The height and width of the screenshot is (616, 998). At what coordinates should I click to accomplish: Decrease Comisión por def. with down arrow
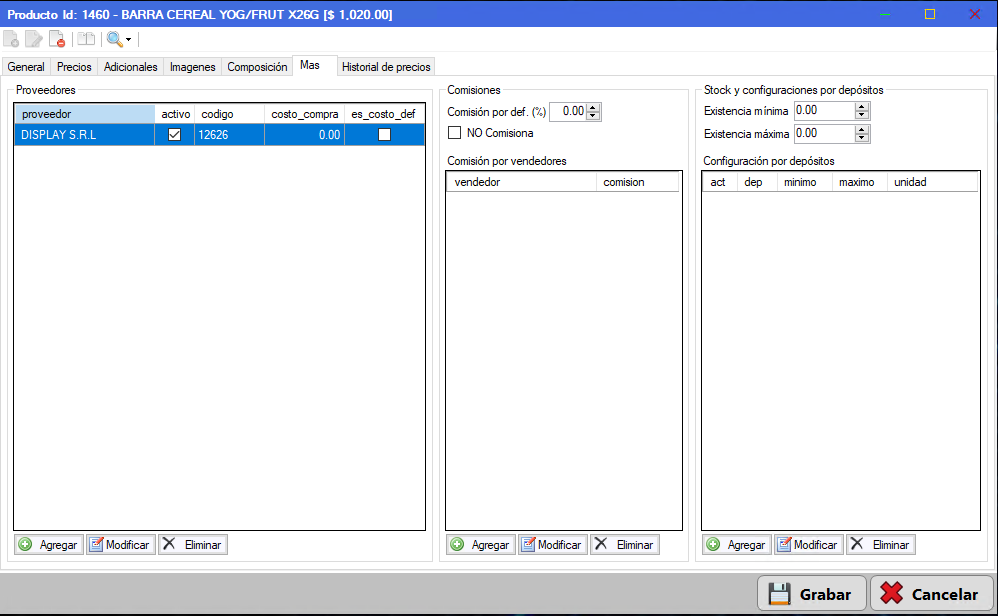(x=593, y=116)
